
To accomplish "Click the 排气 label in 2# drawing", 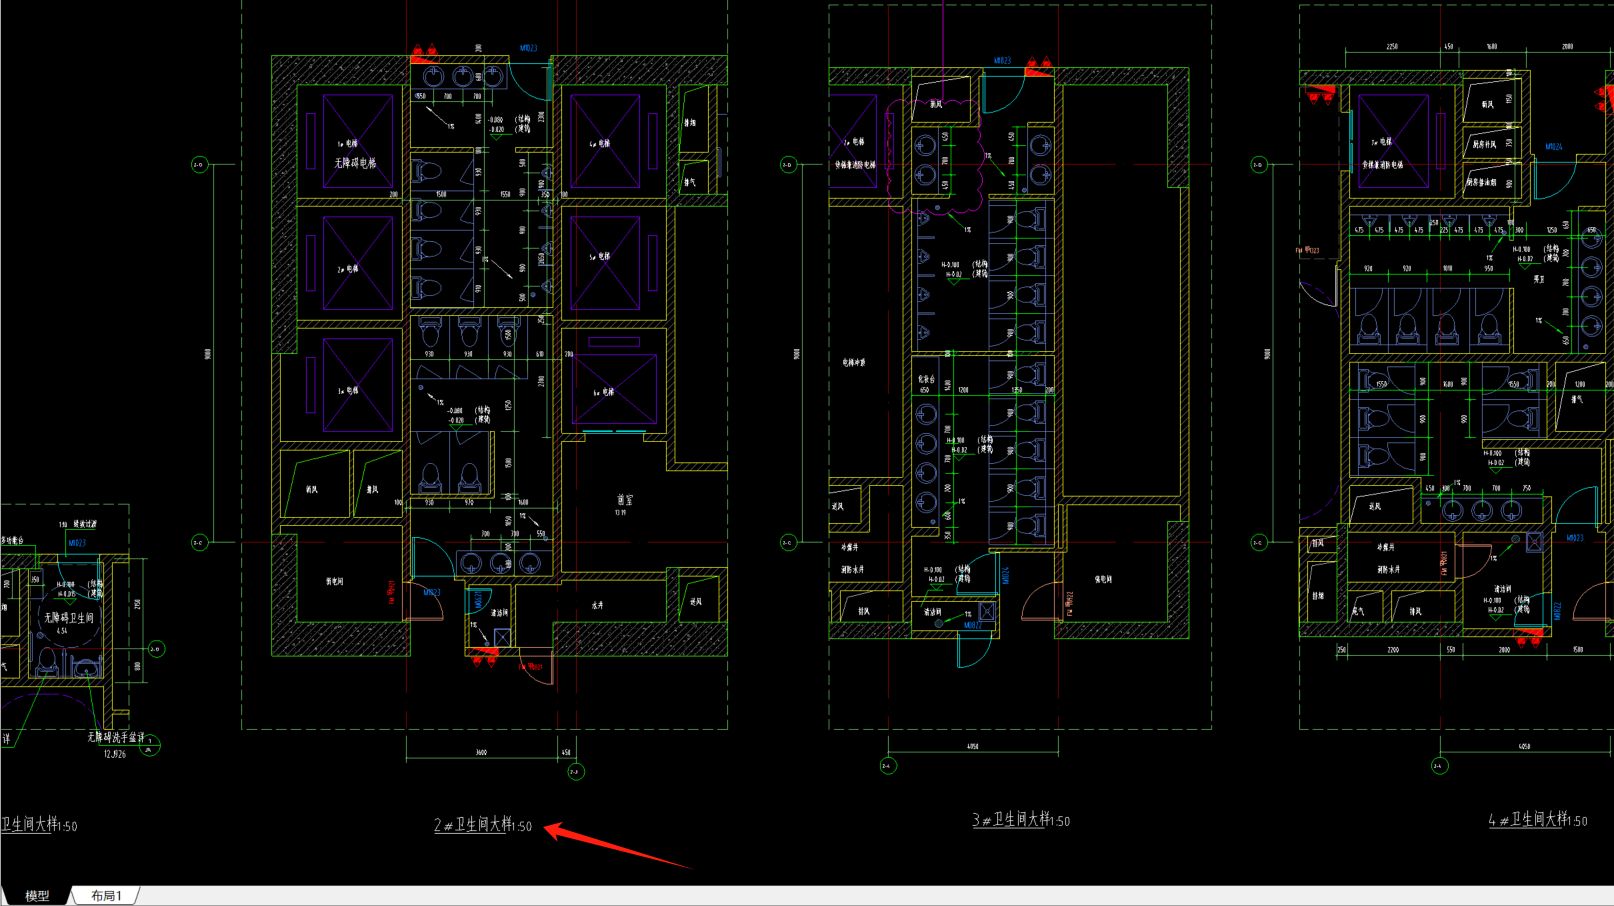I will (x=690, y=182).
